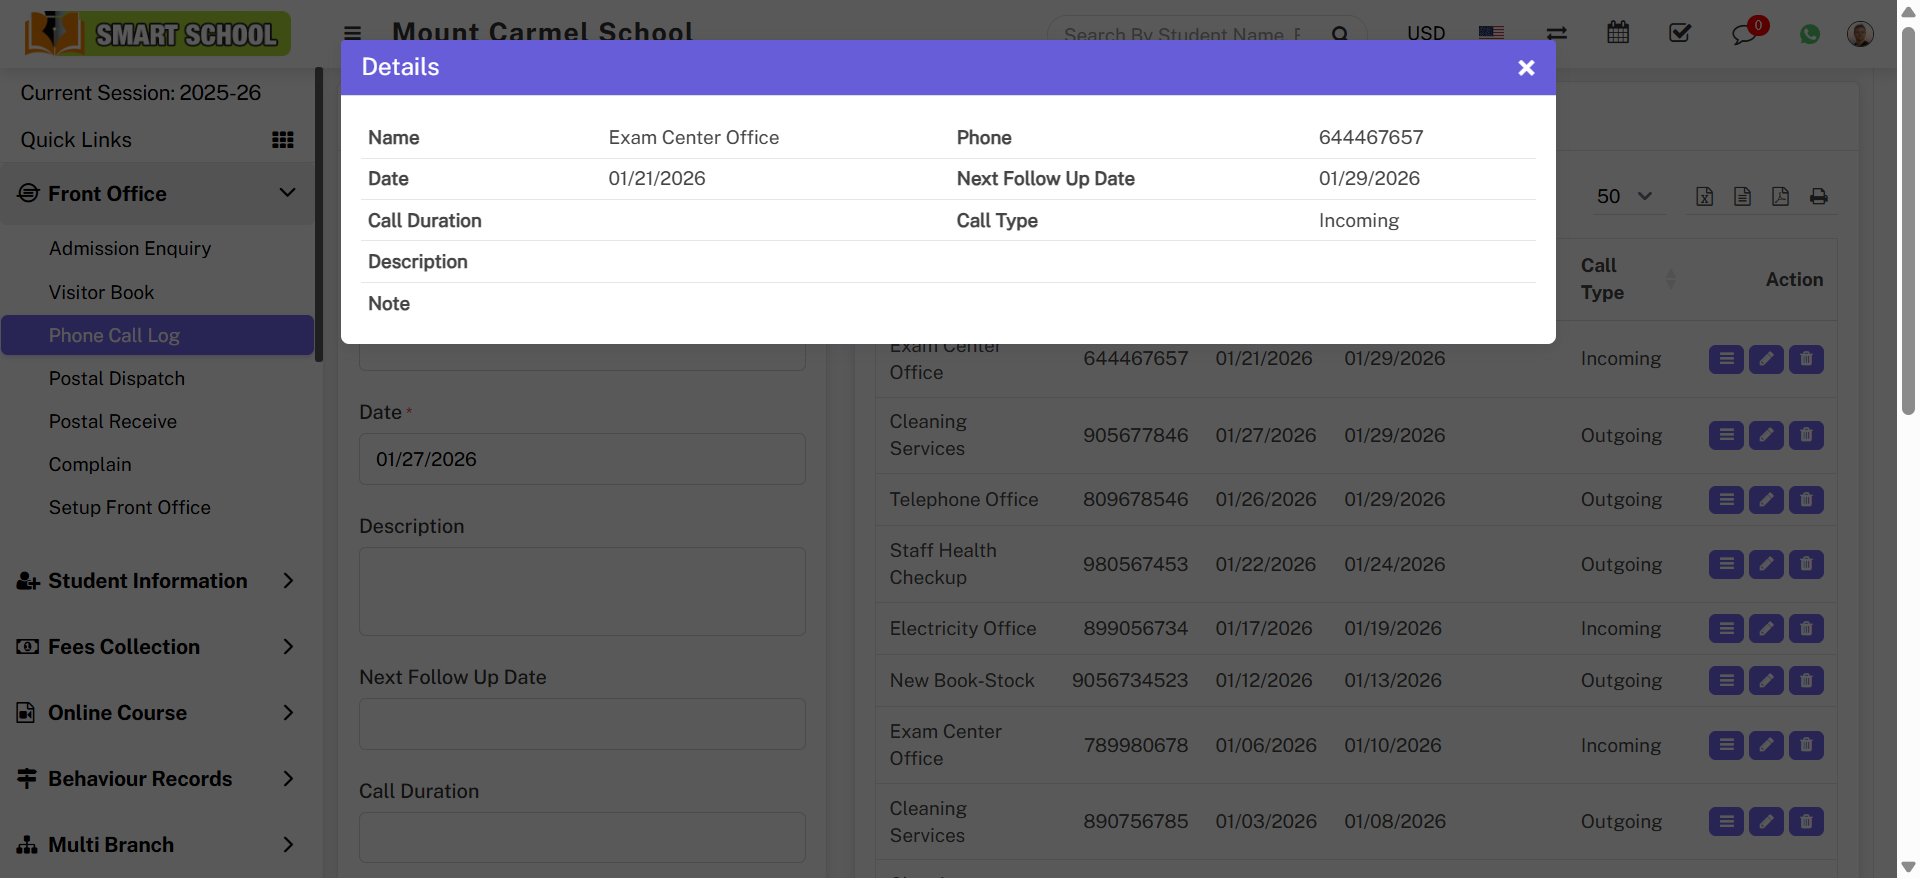Select Postal Dispatch menu item
This screenshot has height=878, width=1920.
coord(117,379)
